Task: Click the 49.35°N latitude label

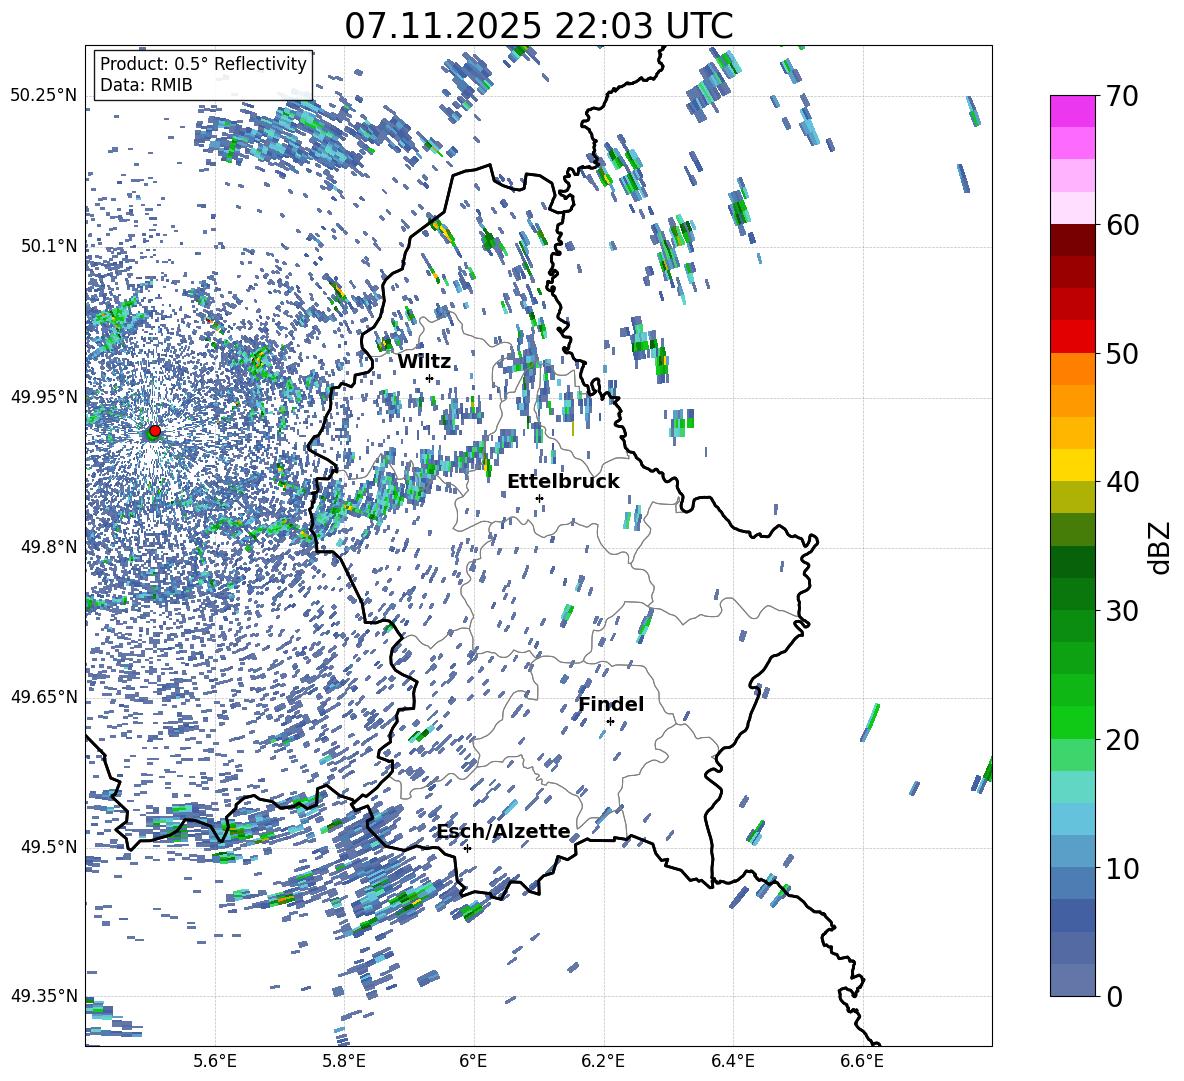Action: click(44, 996)
